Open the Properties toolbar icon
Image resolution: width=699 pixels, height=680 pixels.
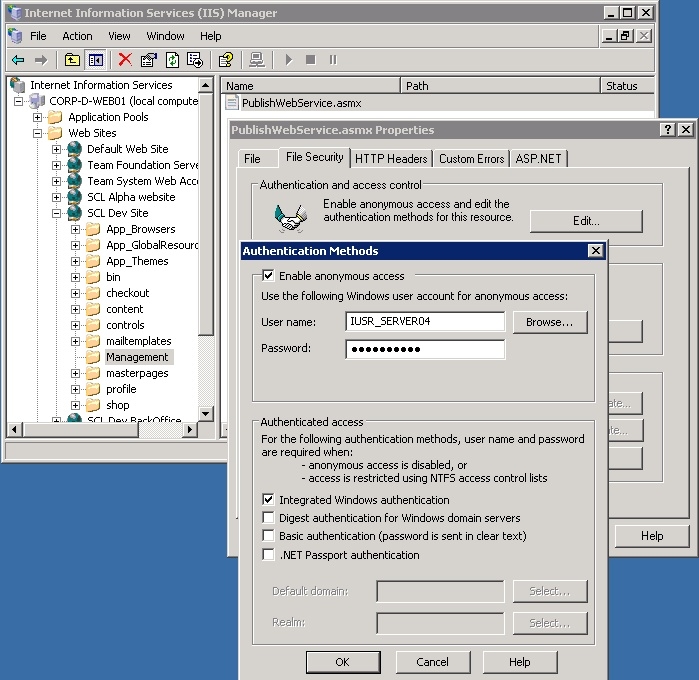point(149,60)
